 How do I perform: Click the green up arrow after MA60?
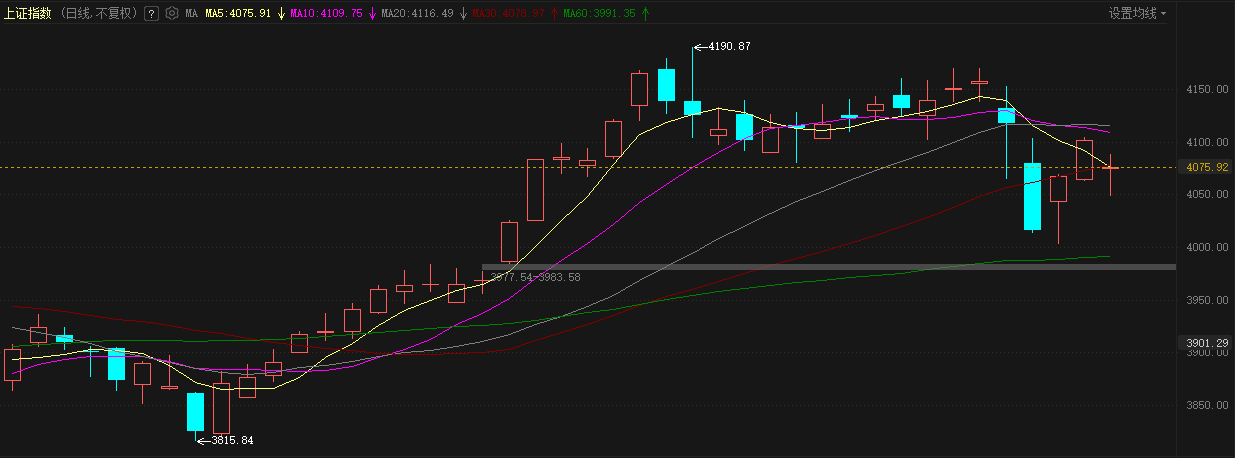coord(645,14)
